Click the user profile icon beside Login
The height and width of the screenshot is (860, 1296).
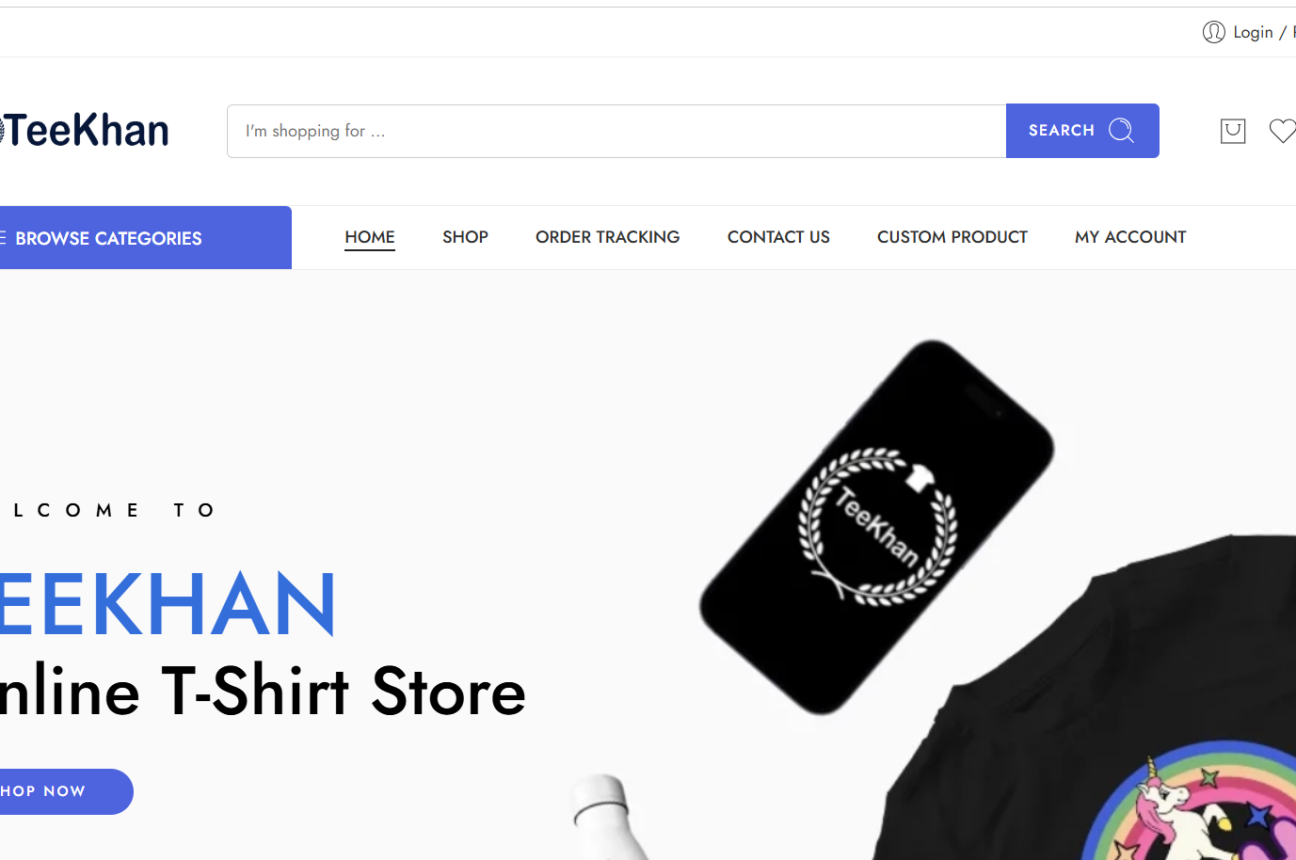point(1213,32)
